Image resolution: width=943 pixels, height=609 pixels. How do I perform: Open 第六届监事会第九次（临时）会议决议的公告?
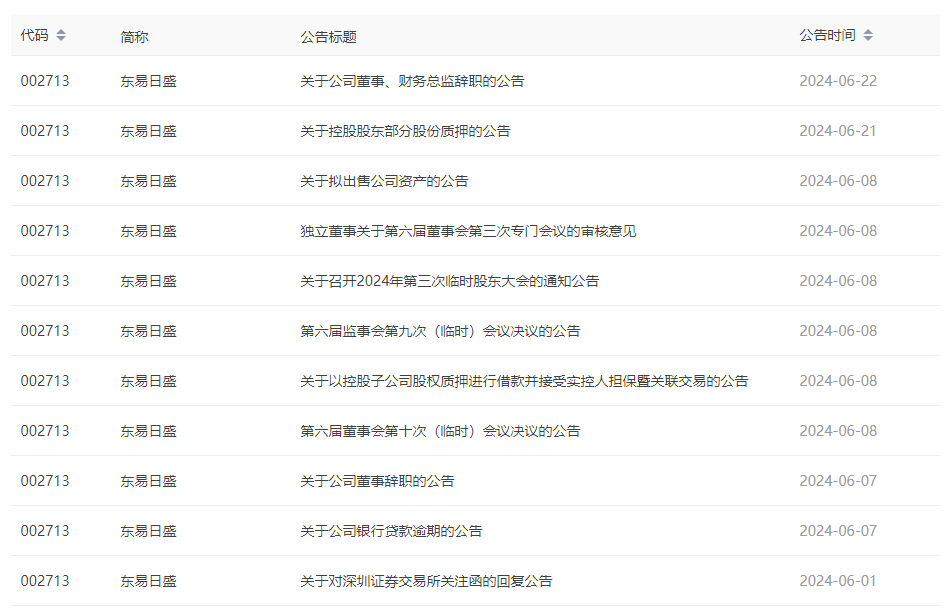(440, 331)
